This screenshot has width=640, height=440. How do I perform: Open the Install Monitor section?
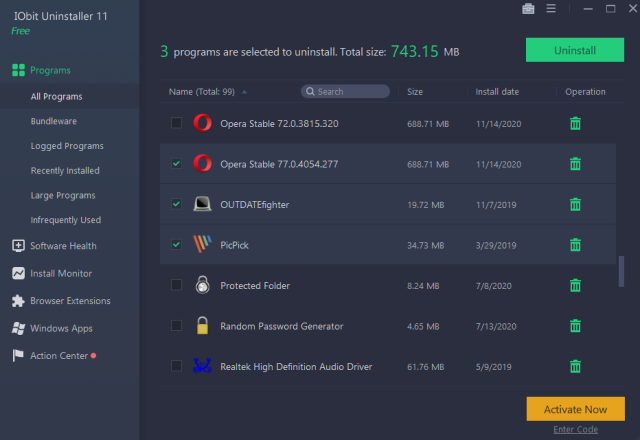[61, 273]
